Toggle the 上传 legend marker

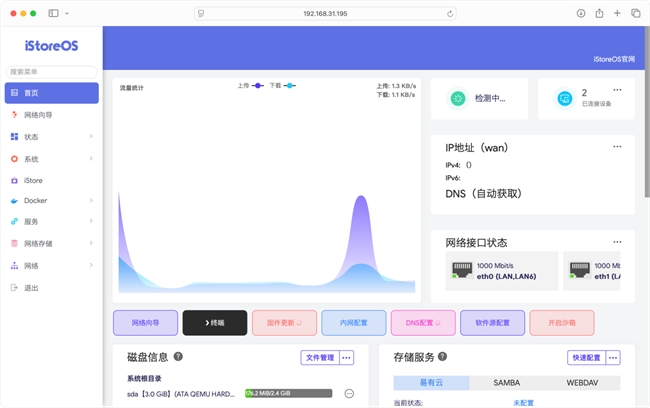pos(258,85)
